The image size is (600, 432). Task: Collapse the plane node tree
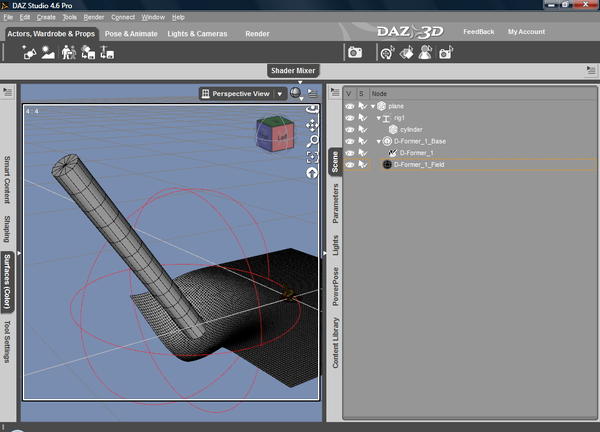point(373,106)
